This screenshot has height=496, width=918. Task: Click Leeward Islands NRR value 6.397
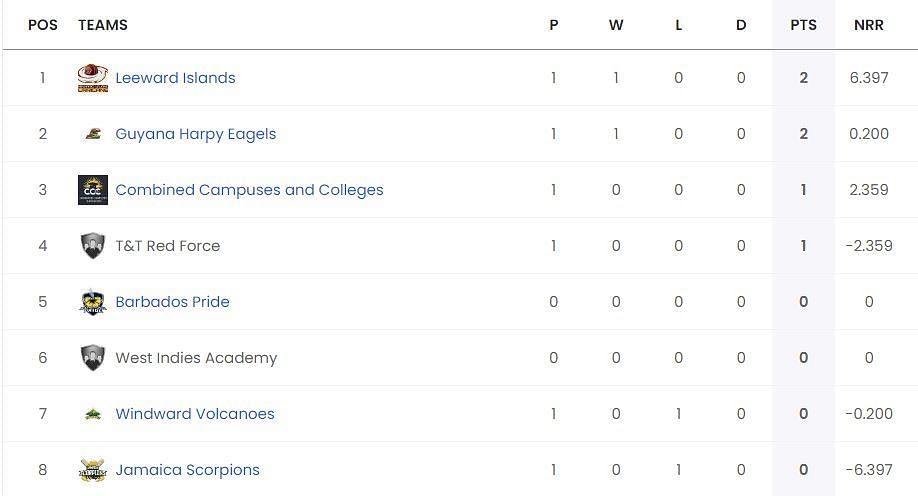click(x=869, y=78)
